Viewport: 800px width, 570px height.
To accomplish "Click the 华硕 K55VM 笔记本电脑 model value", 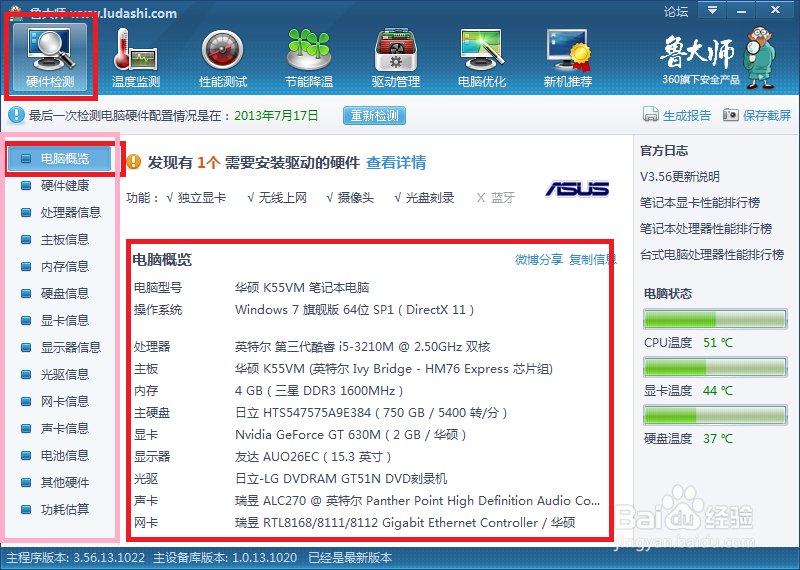I will click(x=302, y=288).
